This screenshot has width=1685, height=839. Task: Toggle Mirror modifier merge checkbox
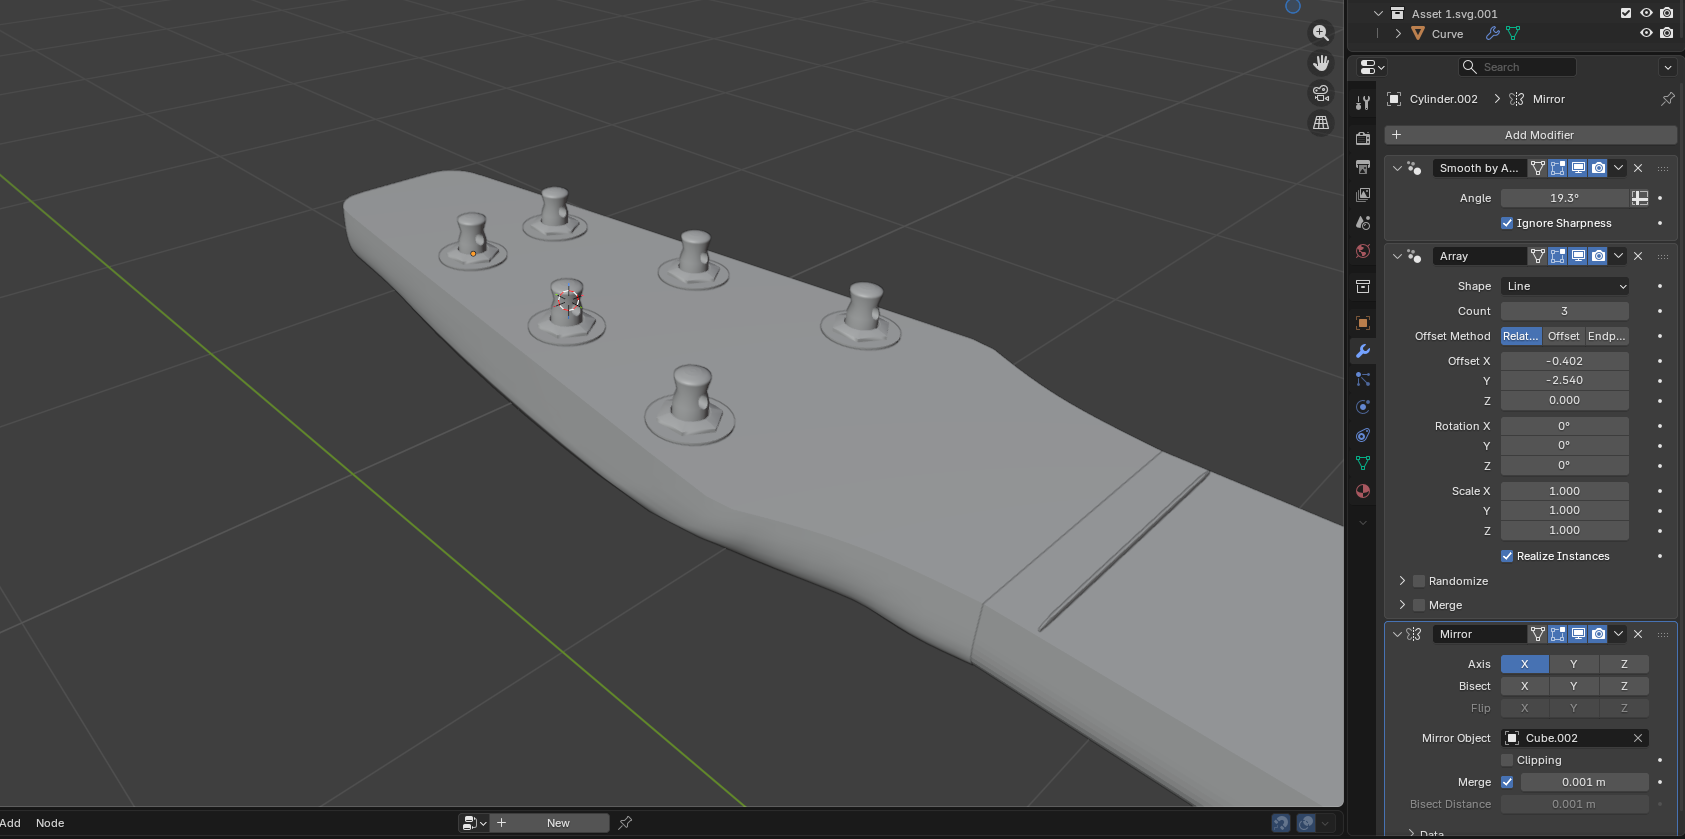(1507, 782)
